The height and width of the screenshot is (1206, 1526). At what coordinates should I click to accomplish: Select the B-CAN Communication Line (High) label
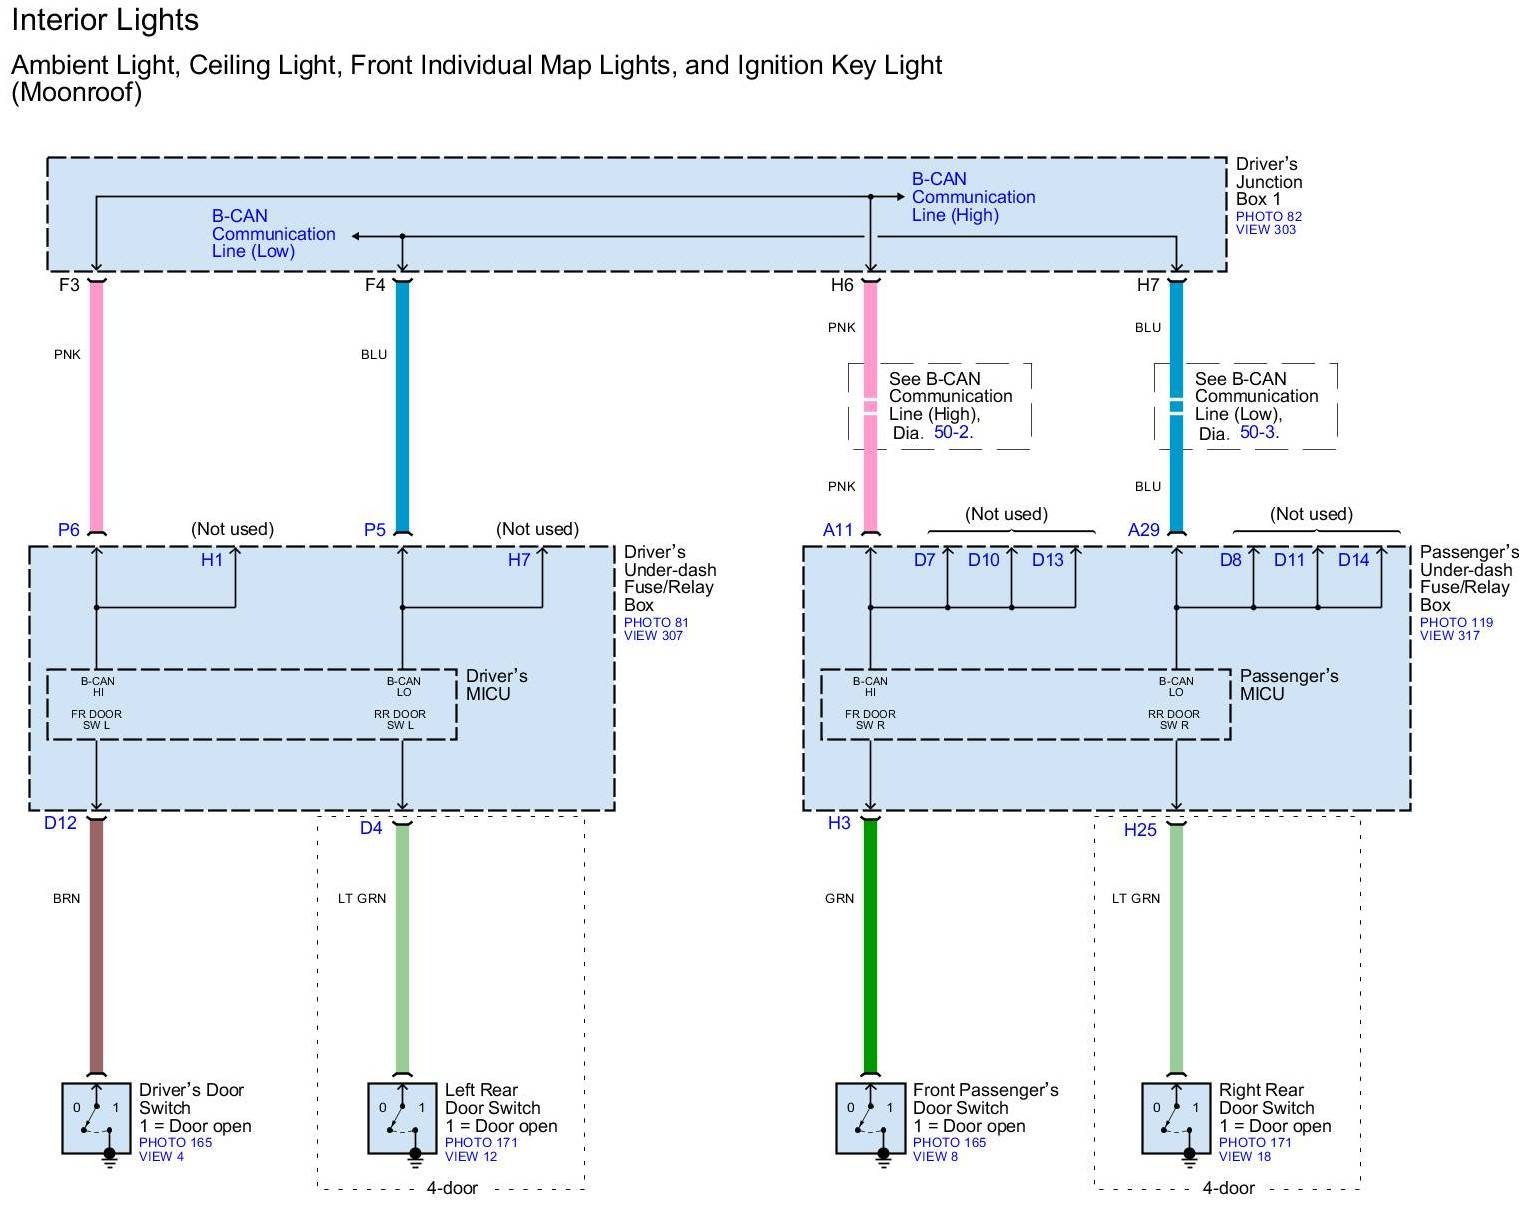click(x=972, y=197)
